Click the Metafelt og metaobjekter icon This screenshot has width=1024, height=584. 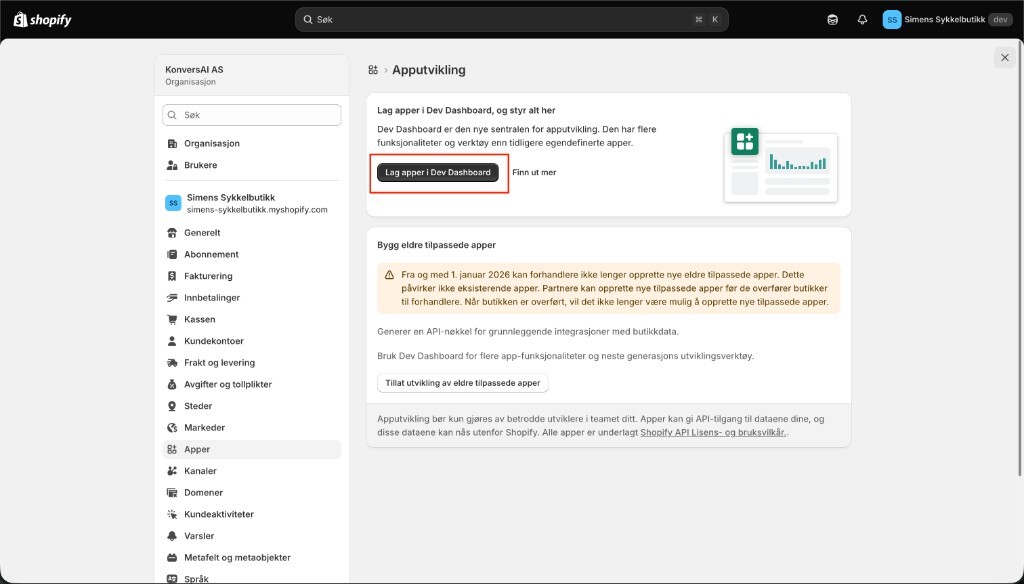tap(172, 558)
